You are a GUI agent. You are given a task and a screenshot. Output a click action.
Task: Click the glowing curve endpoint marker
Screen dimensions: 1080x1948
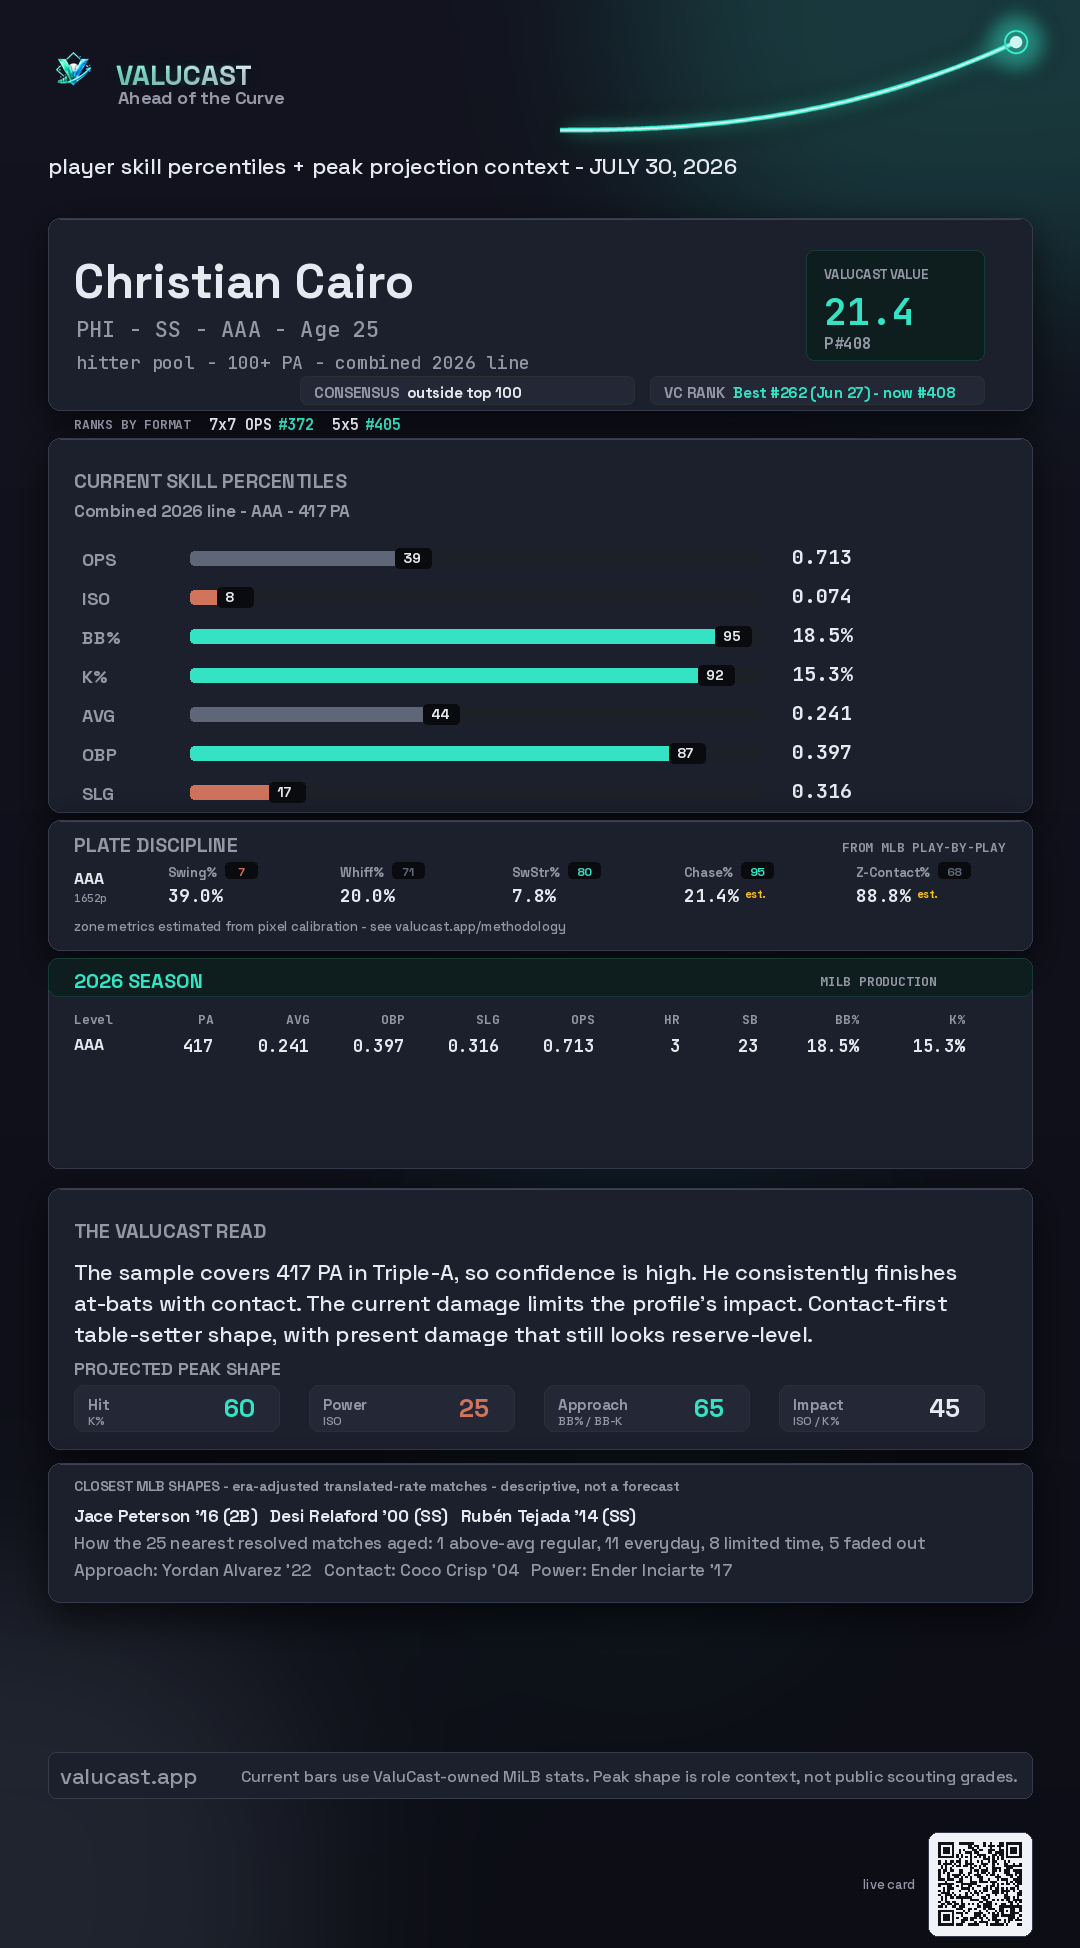(x=1016, y=42)
